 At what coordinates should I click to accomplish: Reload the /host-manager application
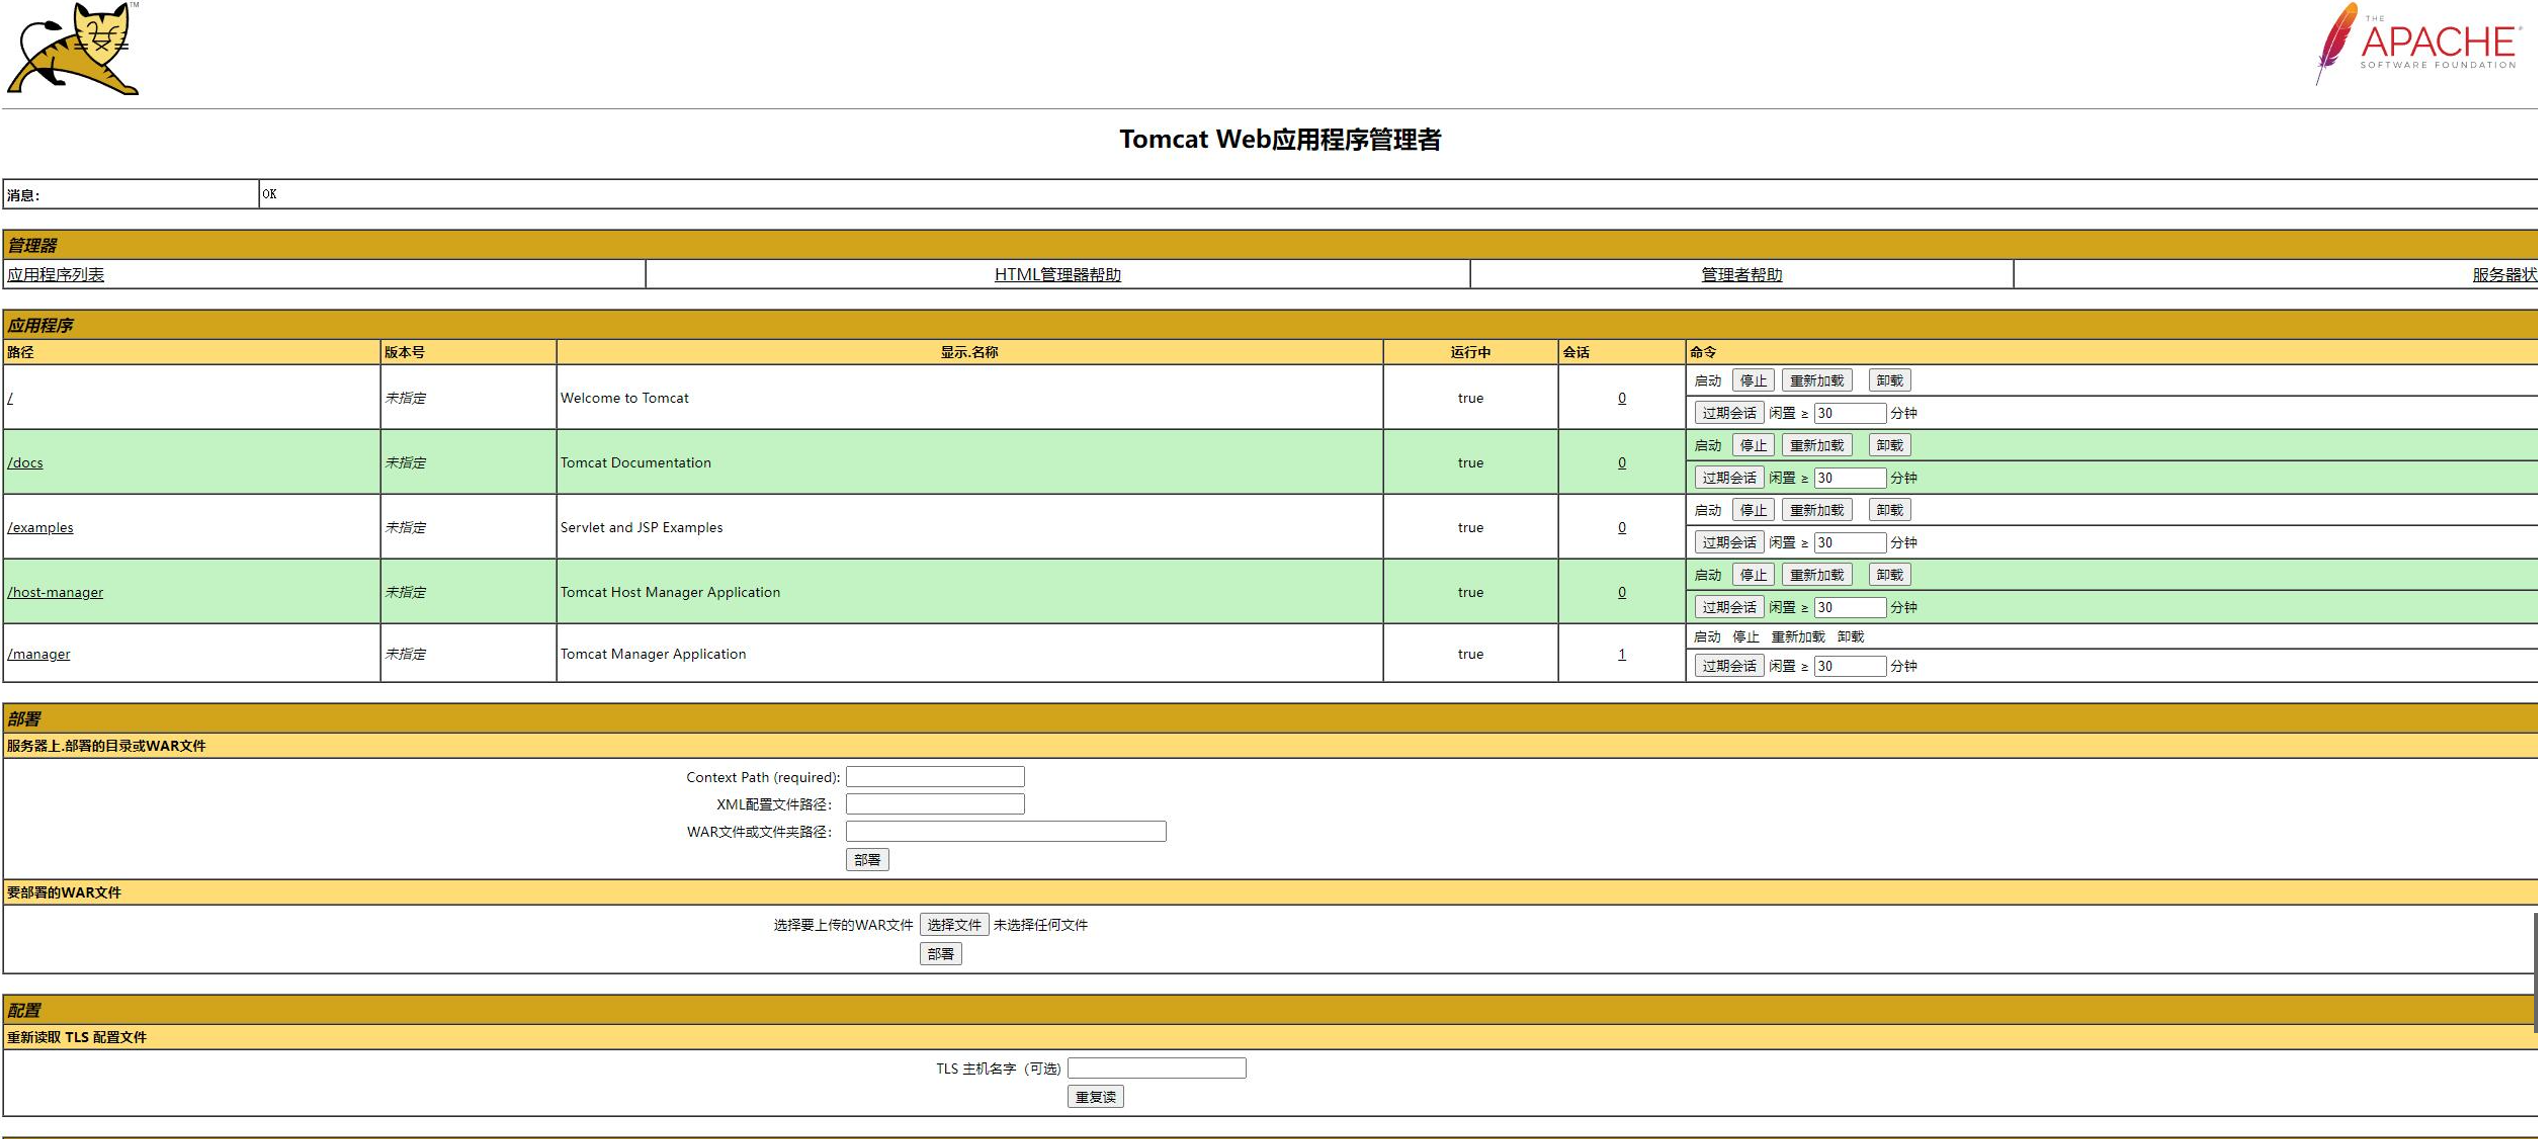pyautogui.click(x=1816, y=575)
